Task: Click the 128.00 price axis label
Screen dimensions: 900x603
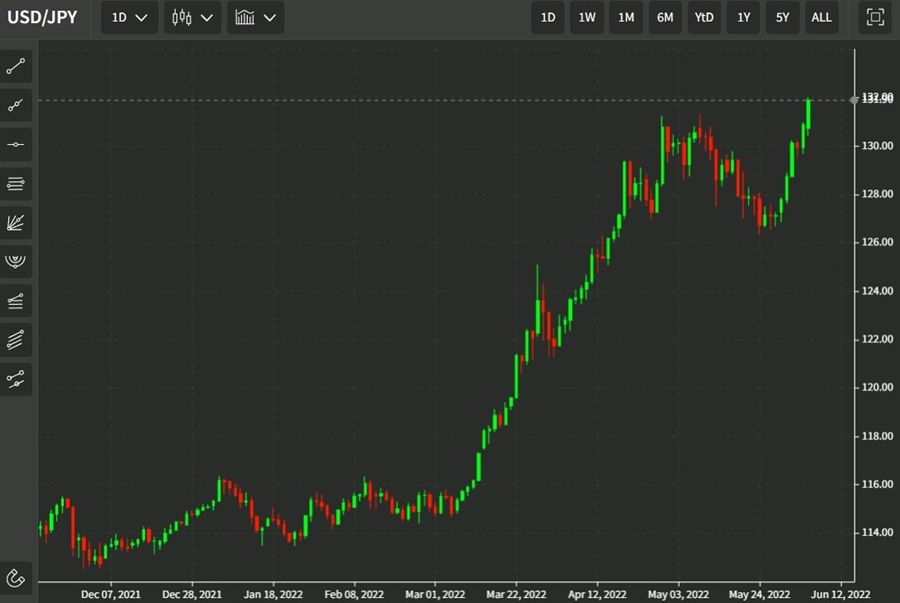Action: [x=877, y=194]
